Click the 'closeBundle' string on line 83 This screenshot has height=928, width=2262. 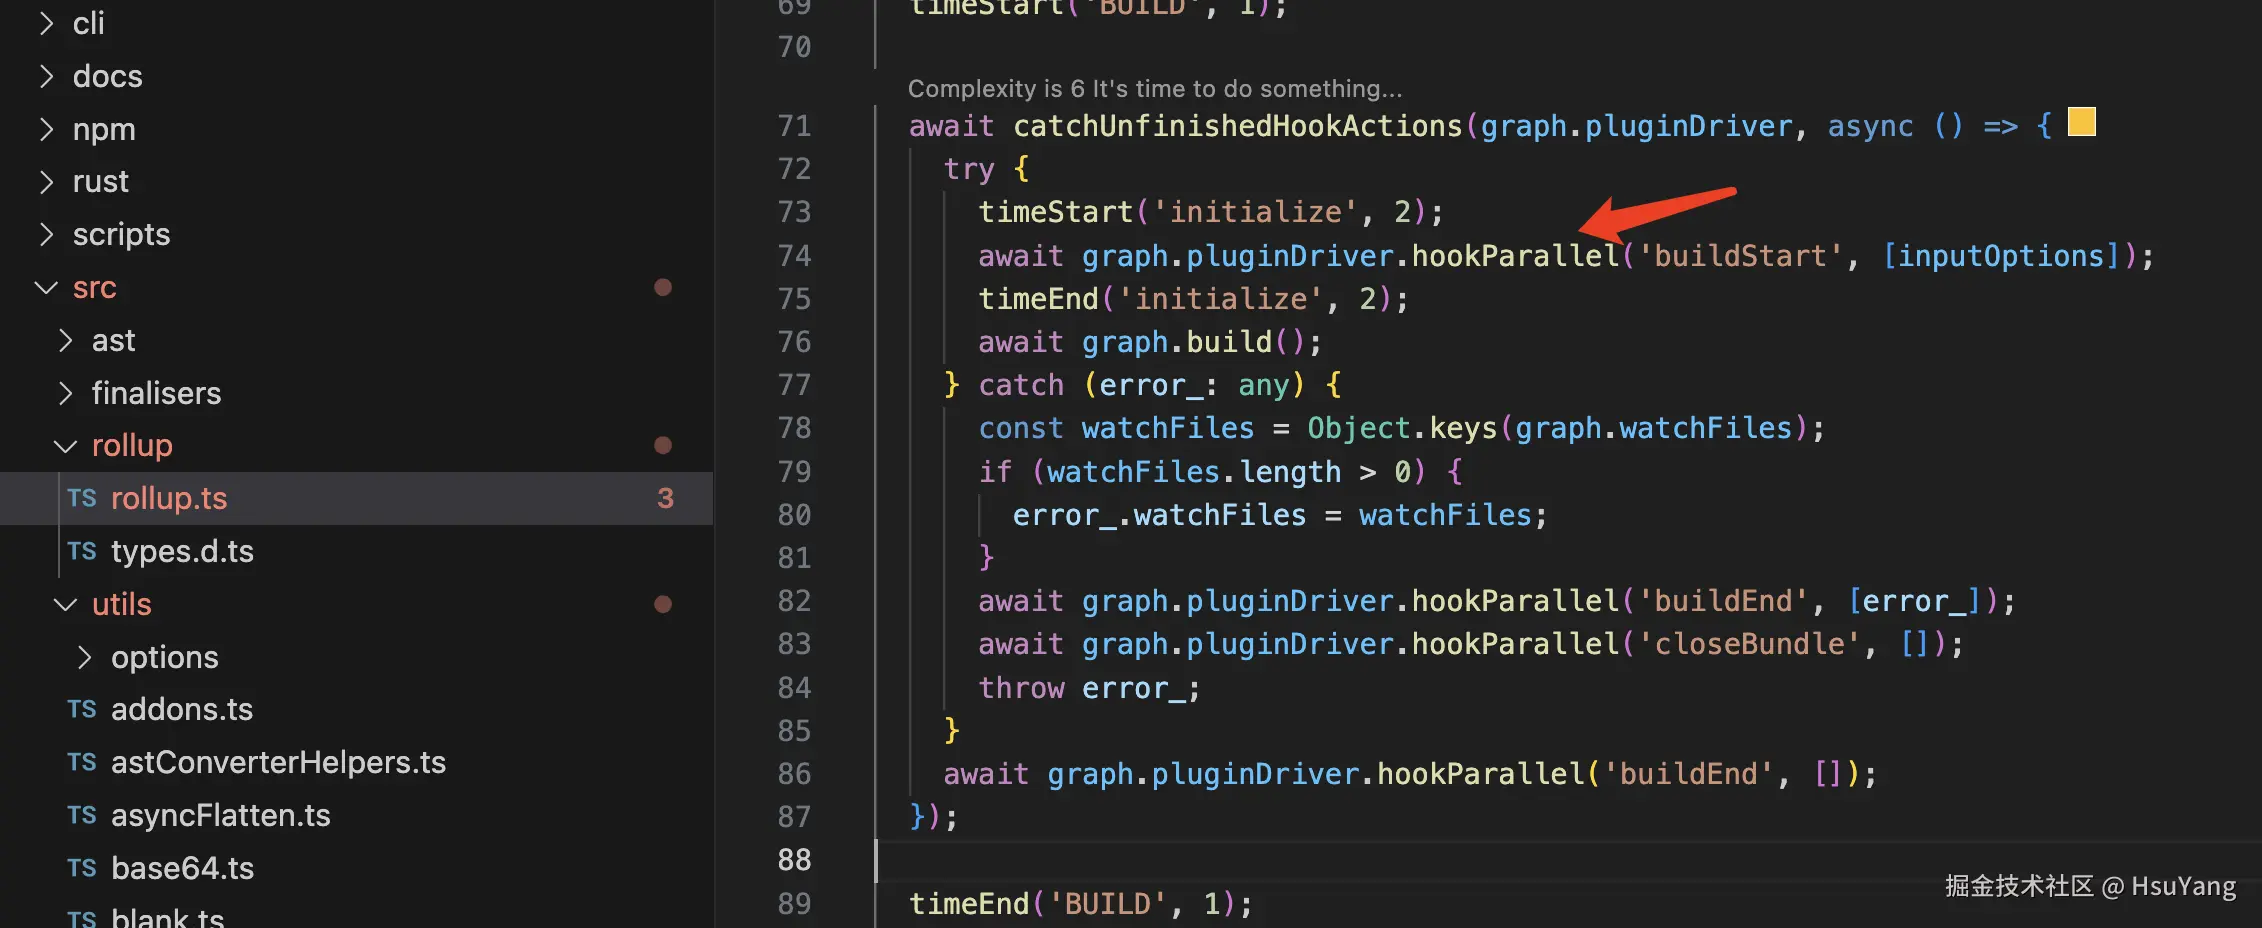point(1749,644)
